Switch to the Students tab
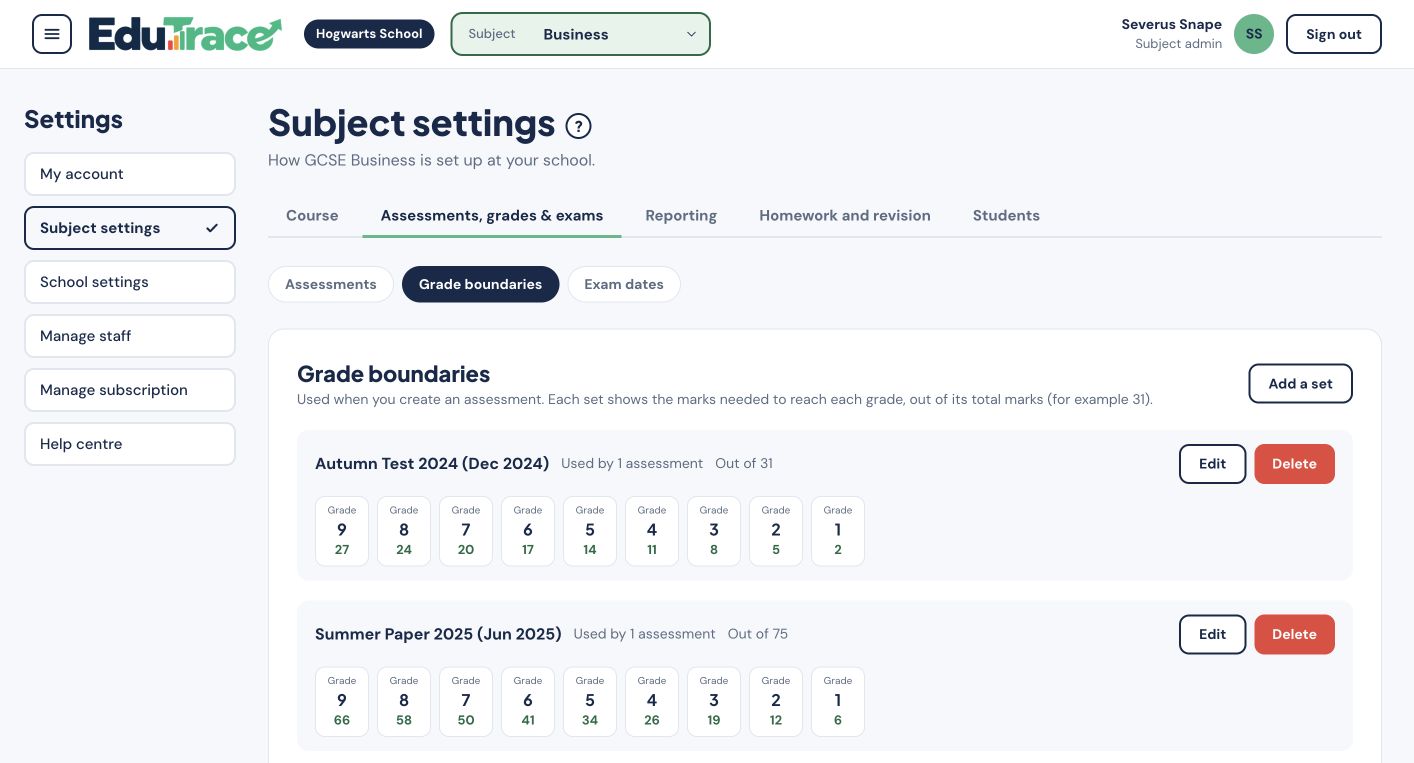This screenshot has width=1414, height=763. click(x=1006, y=215)
